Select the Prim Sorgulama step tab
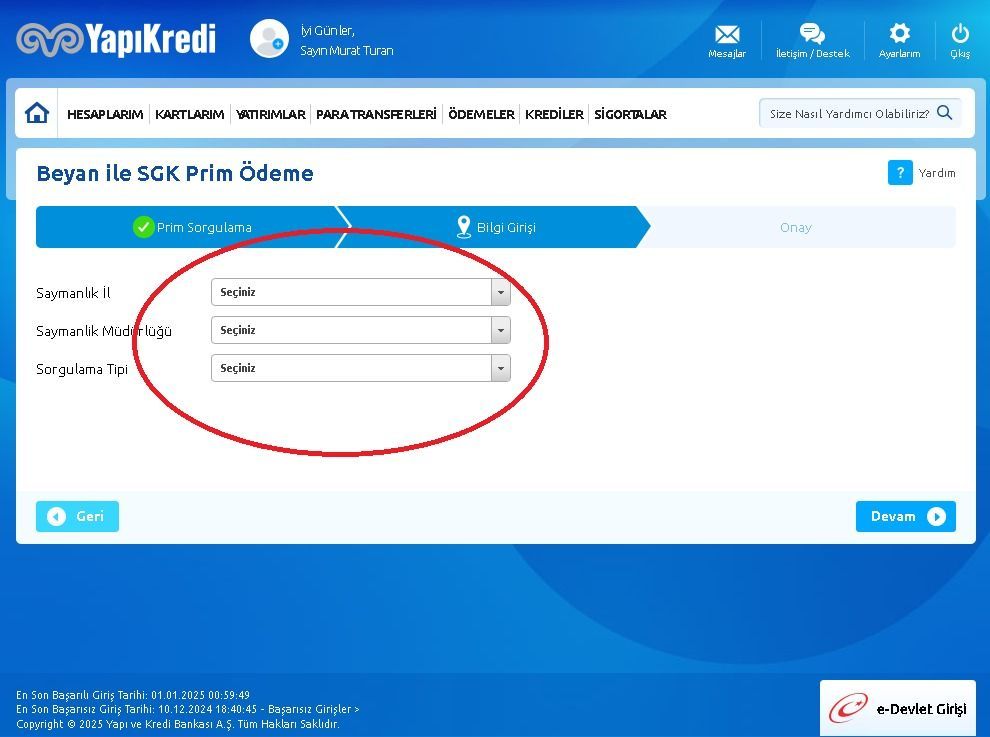Viewport: 990px width, 737px height. click(192, 227)
